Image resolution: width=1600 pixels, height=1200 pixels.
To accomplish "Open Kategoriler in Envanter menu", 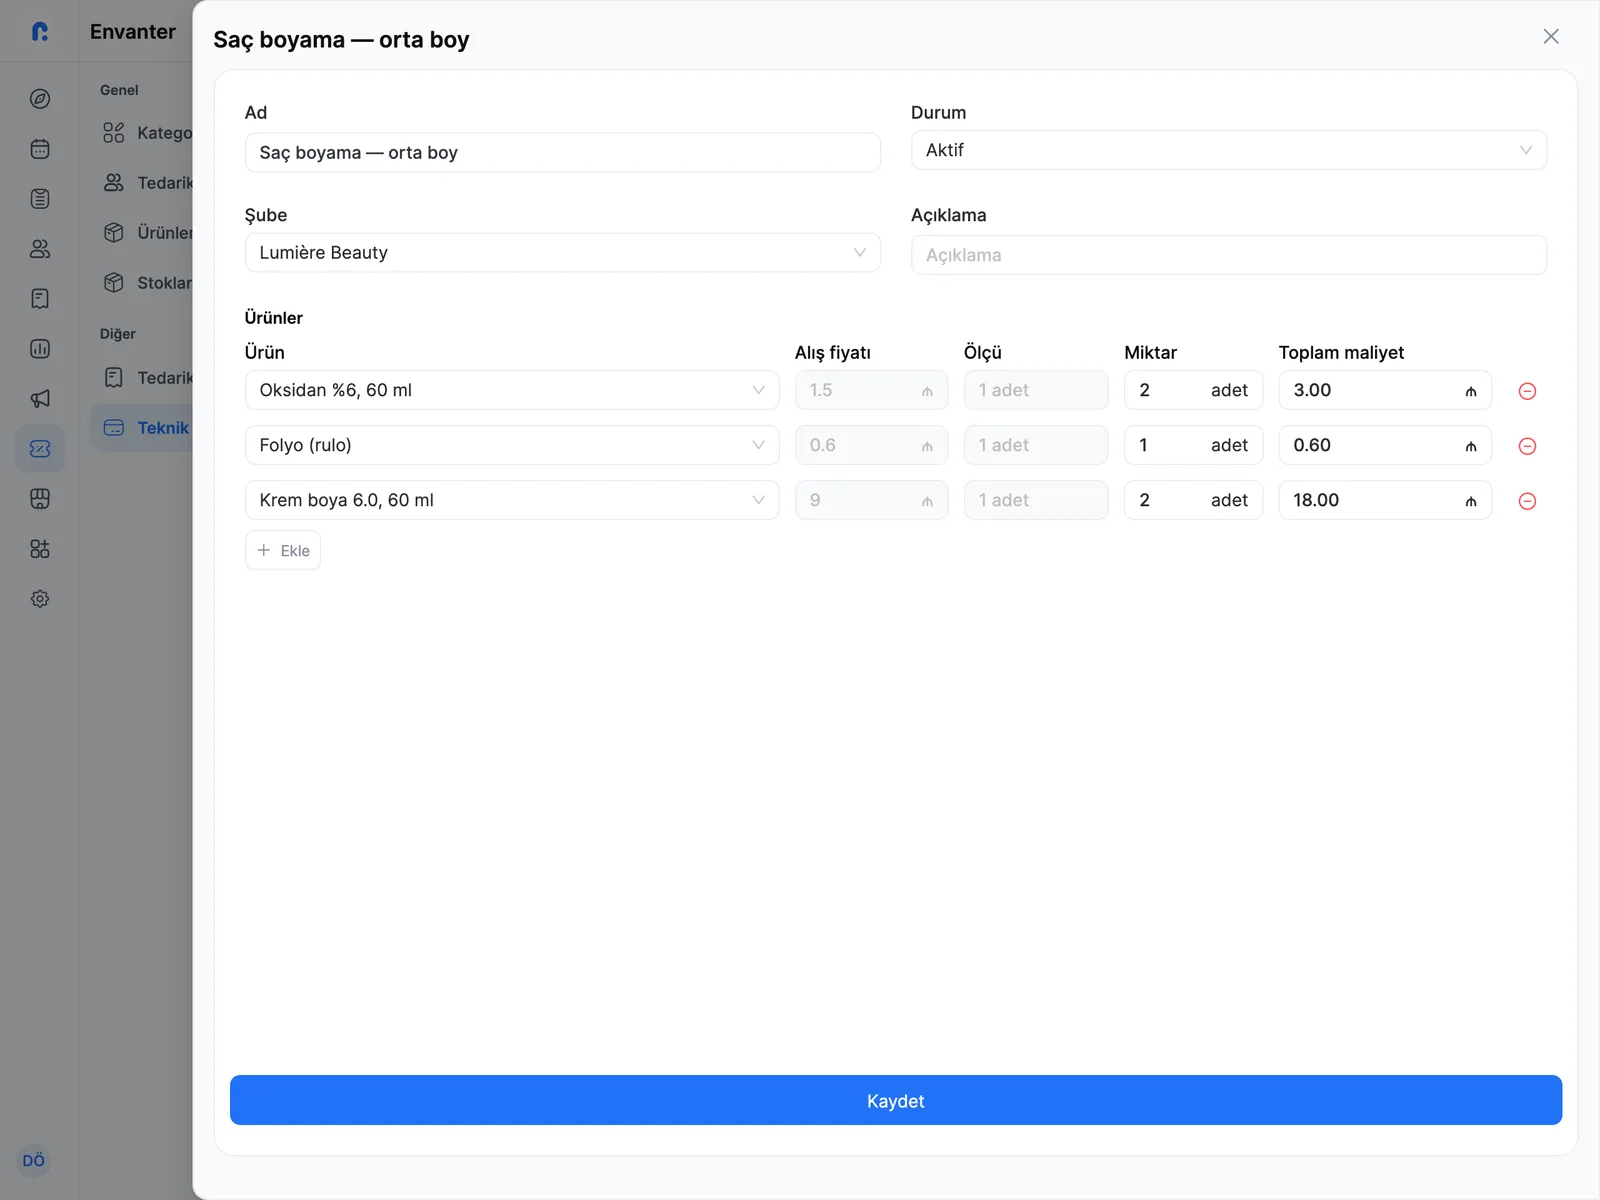I will tap(146, 133).
